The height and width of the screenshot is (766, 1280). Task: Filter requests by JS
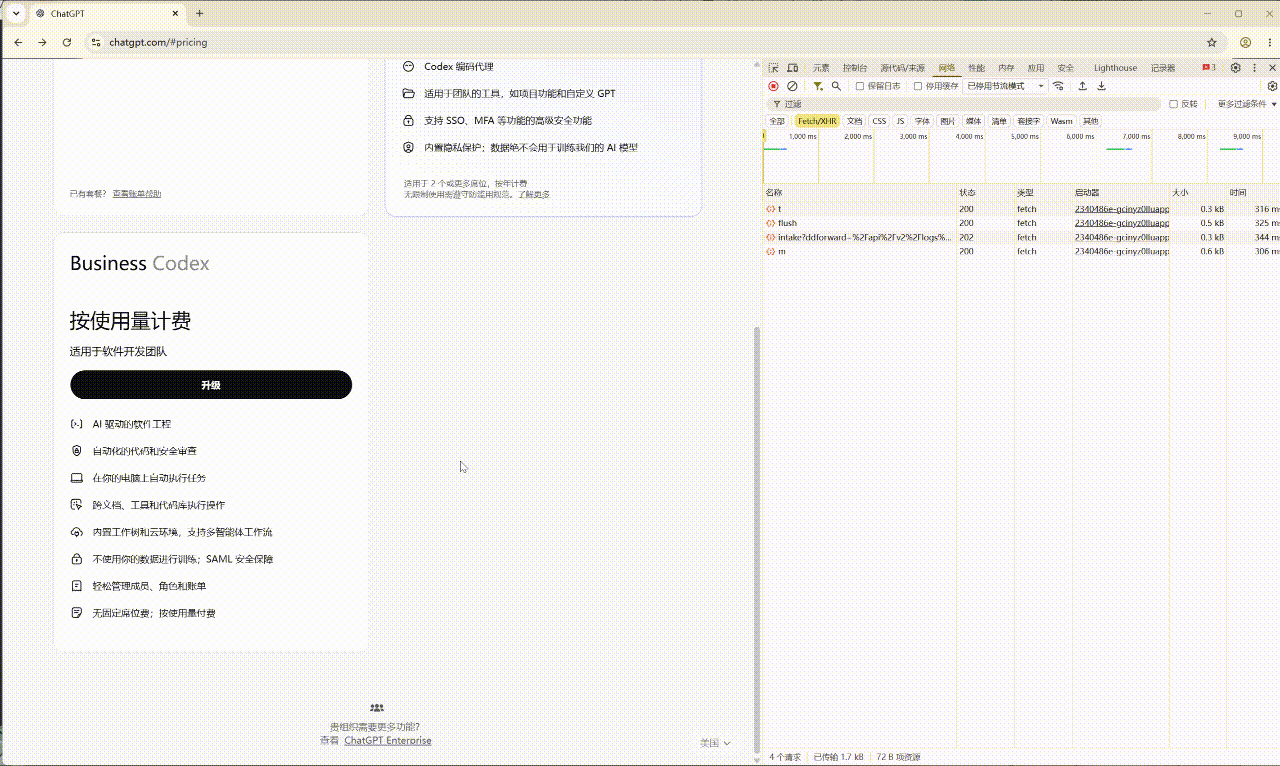900,121
